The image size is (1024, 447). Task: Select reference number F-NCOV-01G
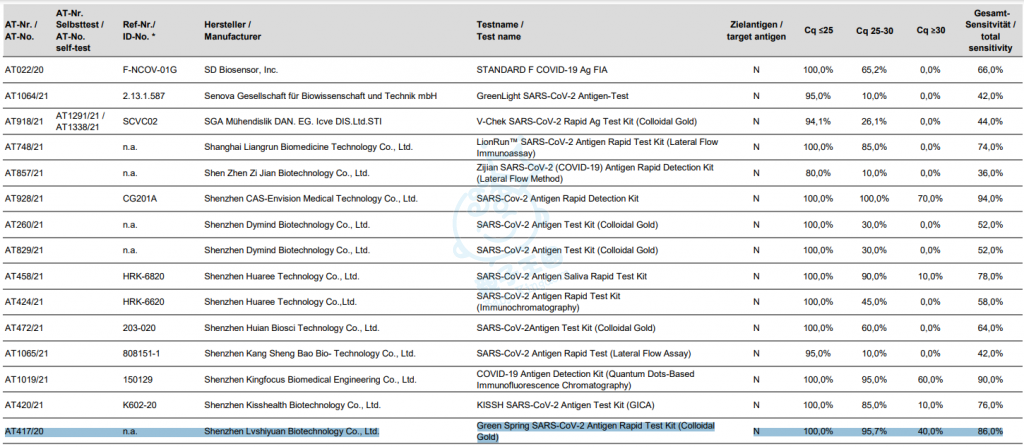149,69
